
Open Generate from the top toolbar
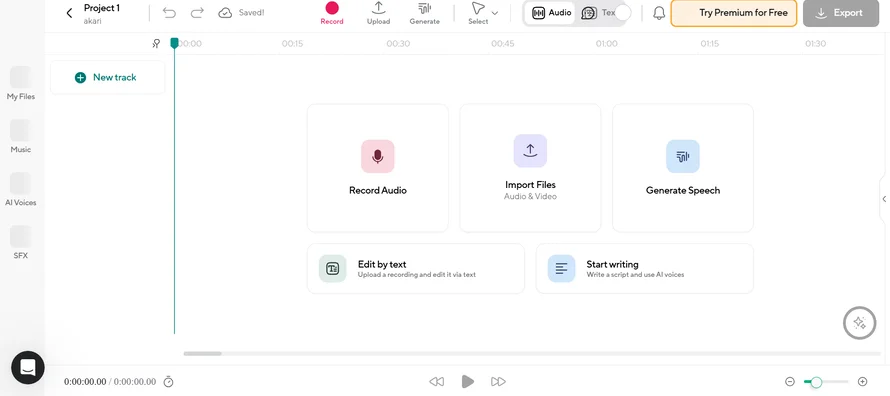coord(425,13)
